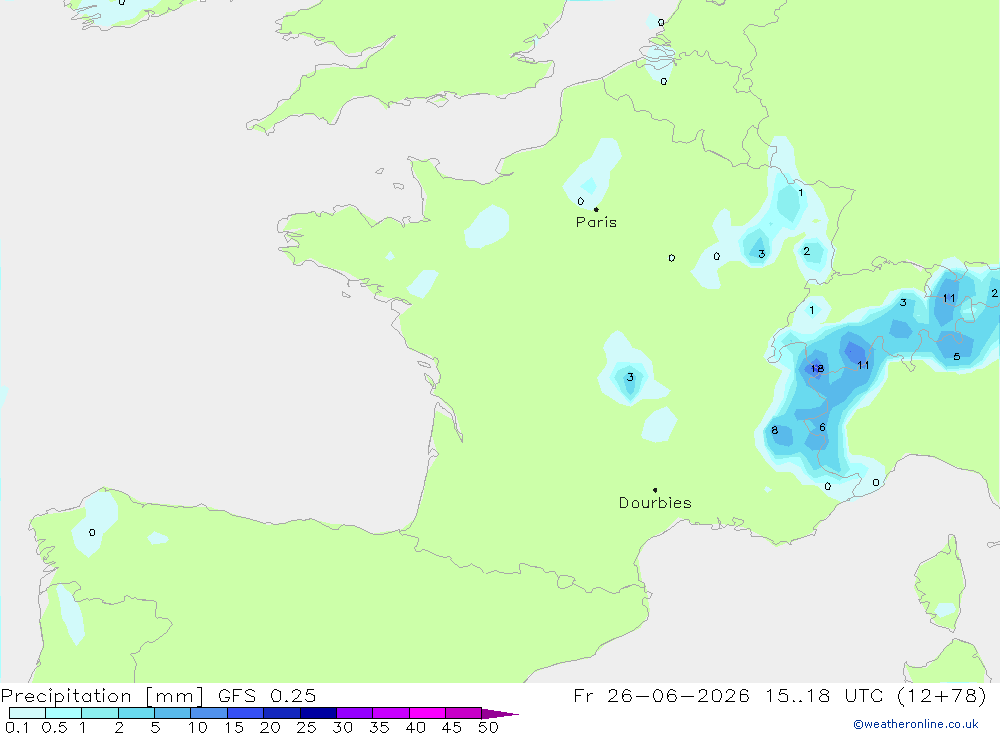Pick the 45–50 mm legend swatch
1000x733 pixels.
(x=463, y=713)
